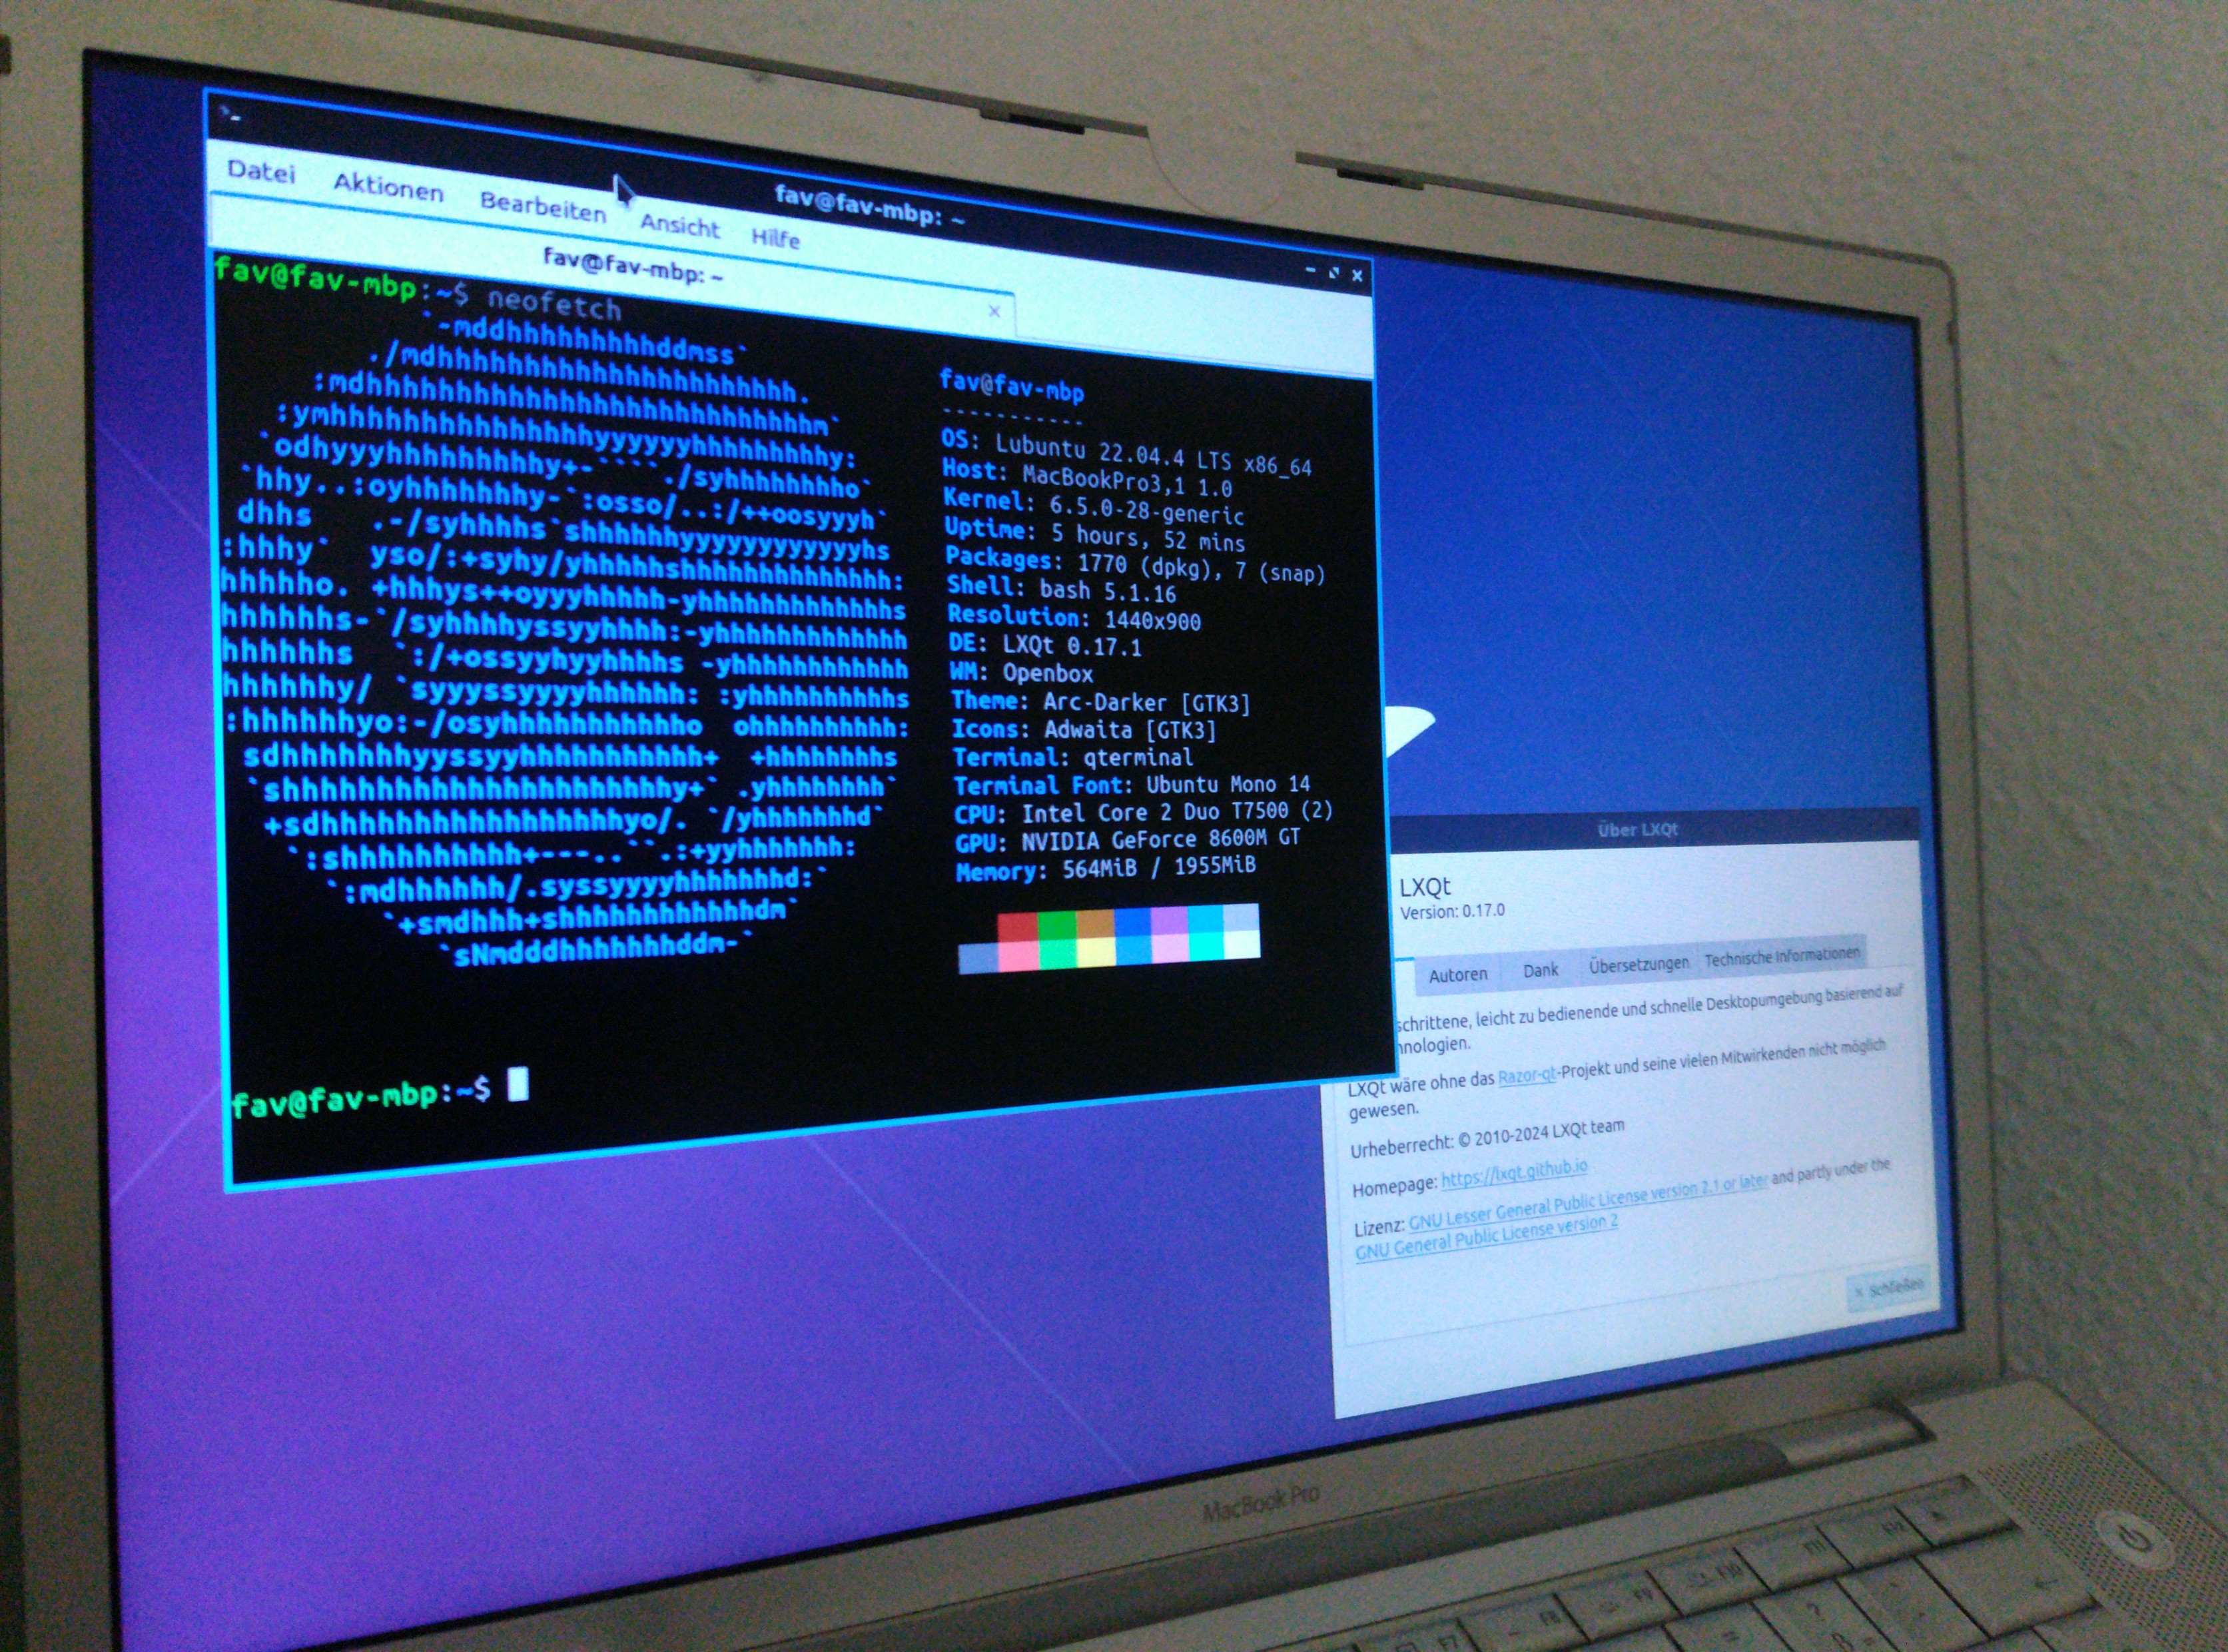Screen dimensions: 2228x1652
Task: Select the CPU line Intel Core 2 Duo T7500
Action: [x=1143, y=812]
